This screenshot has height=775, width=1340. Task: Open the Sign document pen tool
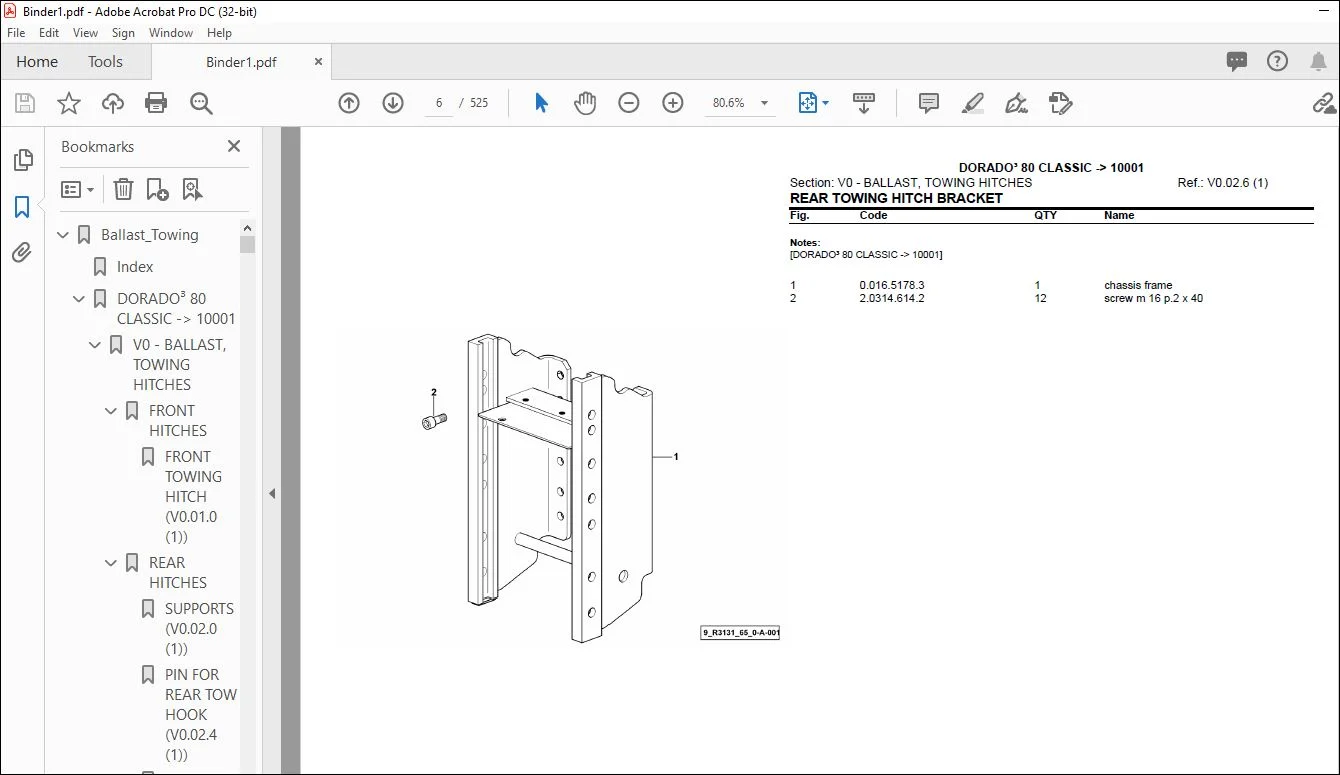(x=1017, y=103)
